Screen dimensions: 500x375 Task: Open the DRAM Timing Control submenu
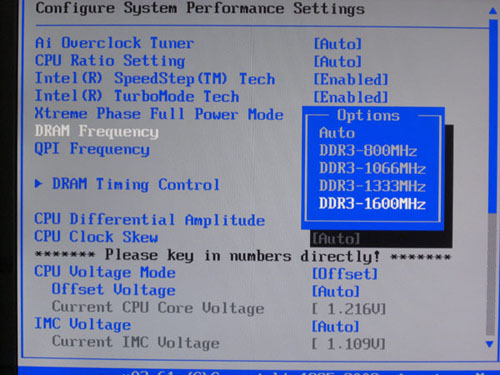pyautogui.click(x=136, y=184)
